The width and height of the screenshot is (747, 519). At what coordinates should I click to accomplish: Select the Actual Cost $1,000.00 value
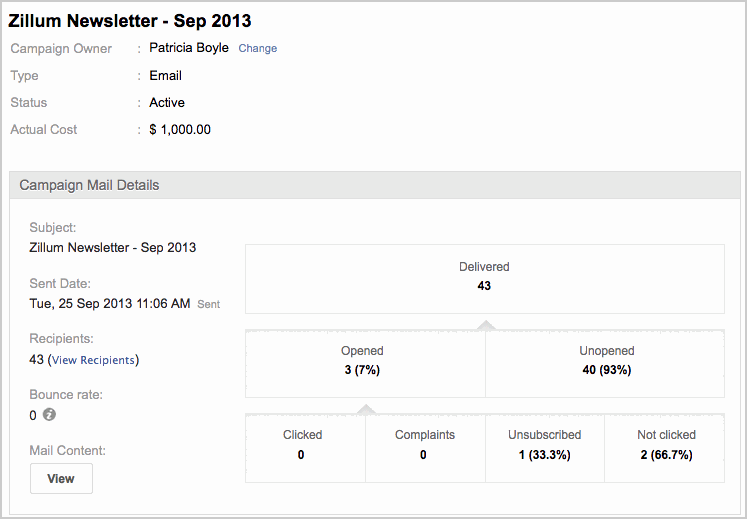pos(180,130)
